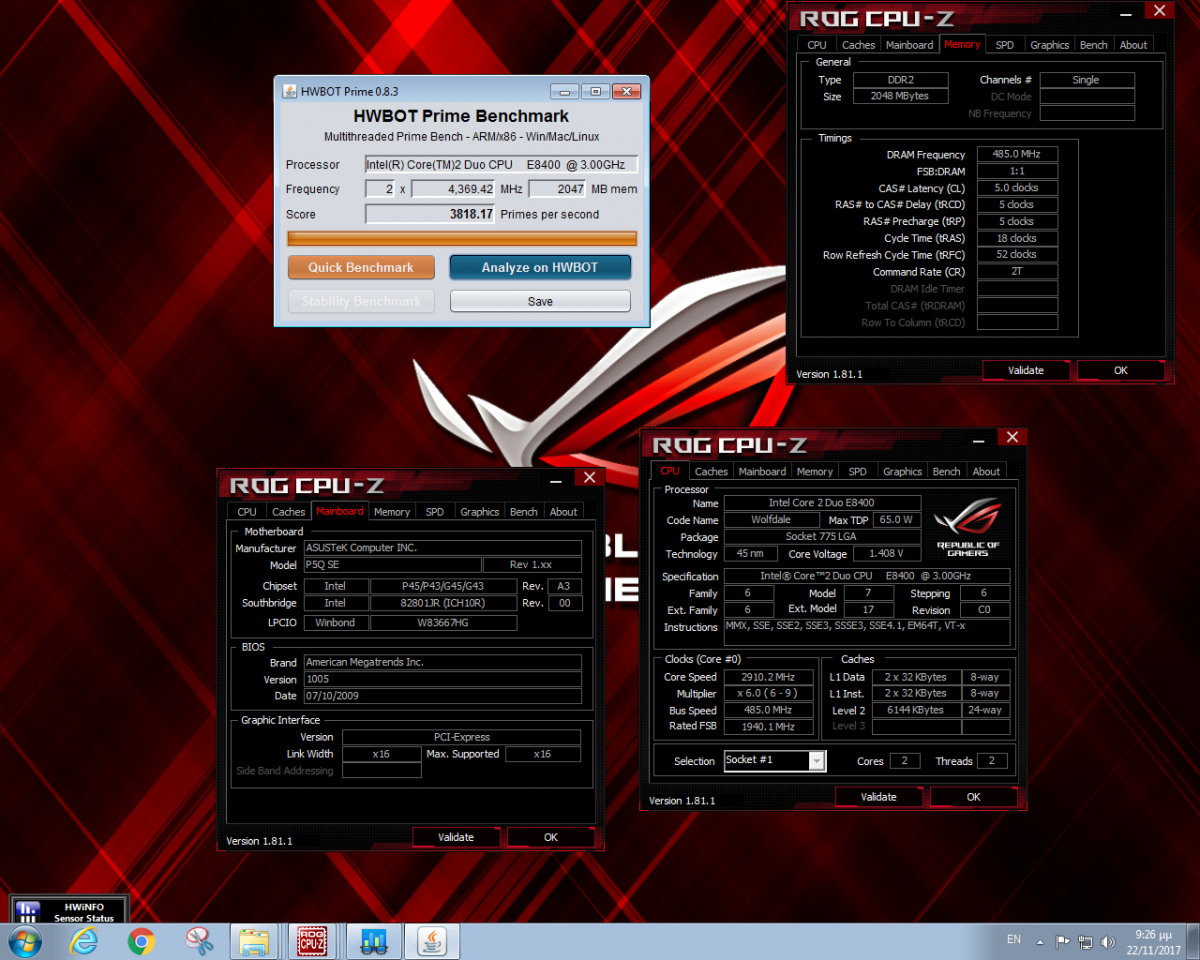Open Bench tab in bottom-right CPU window
1200x960 pixels.
point(947,472)
